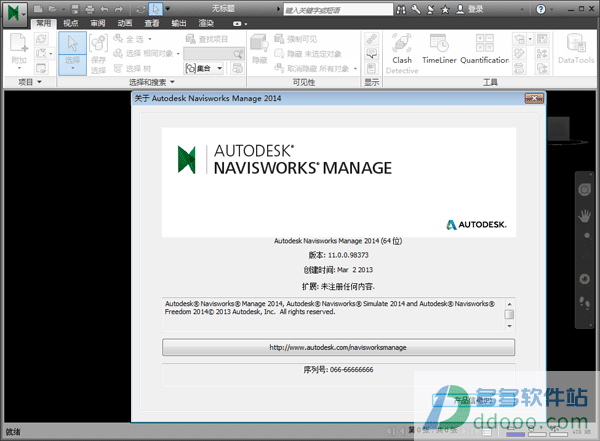Click the Save disk icon in quick access toolbar
The height and width of the screenshot is (441, 600).
[x=75, y=9]
